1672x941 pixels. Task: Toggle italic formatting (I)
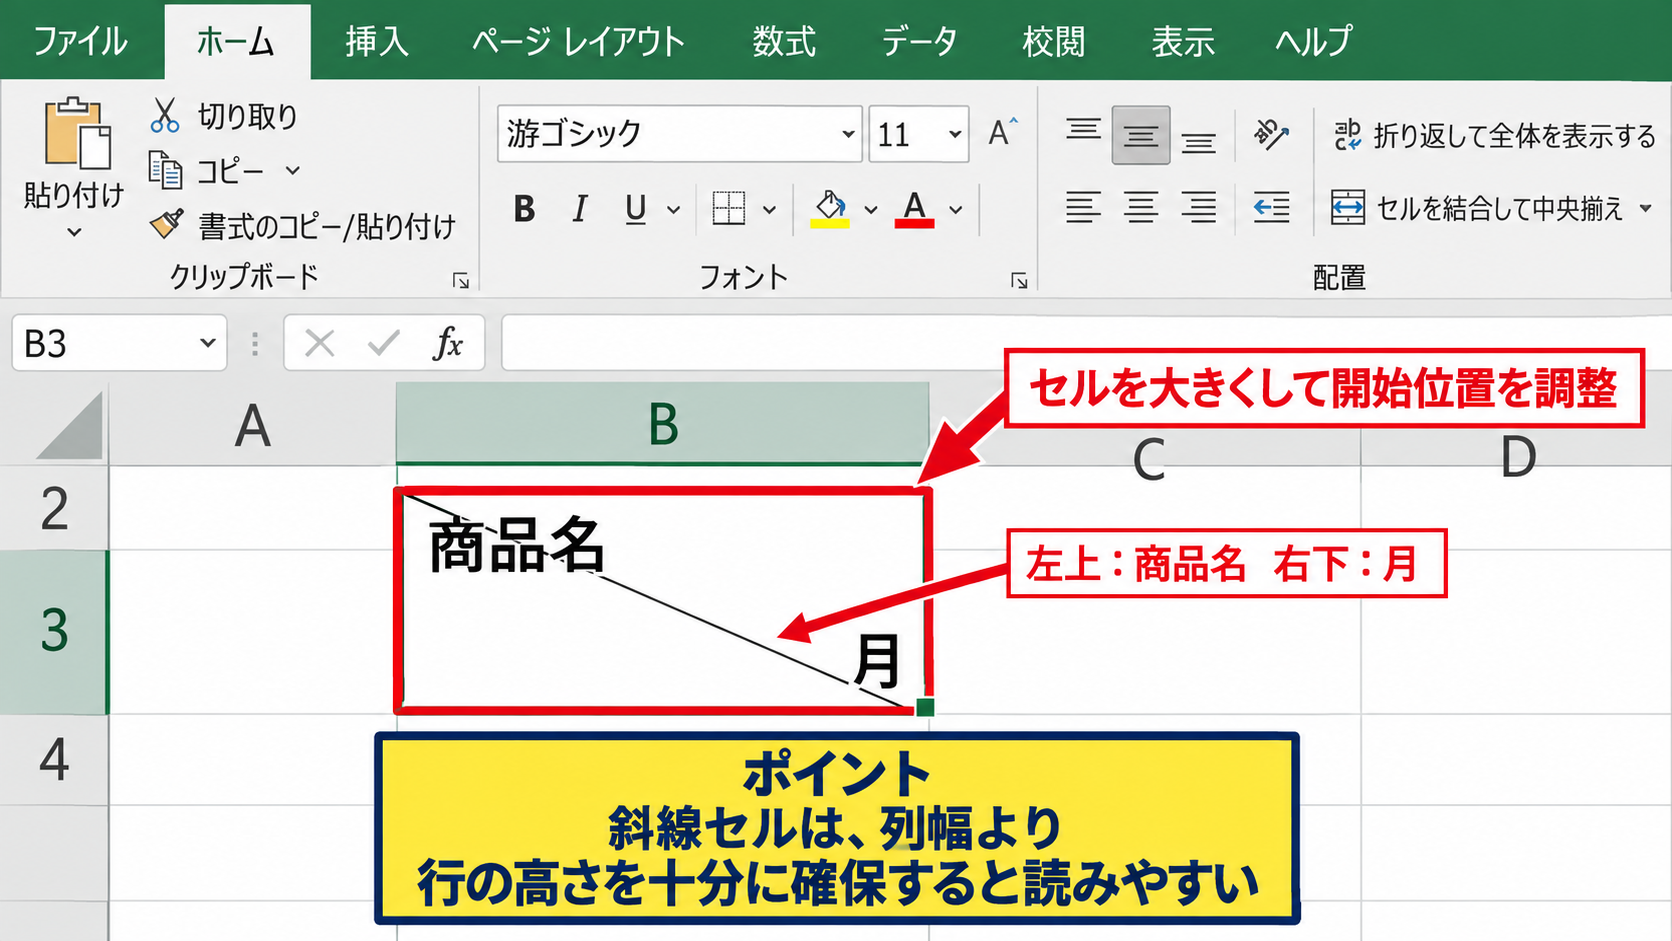[579, 209]
